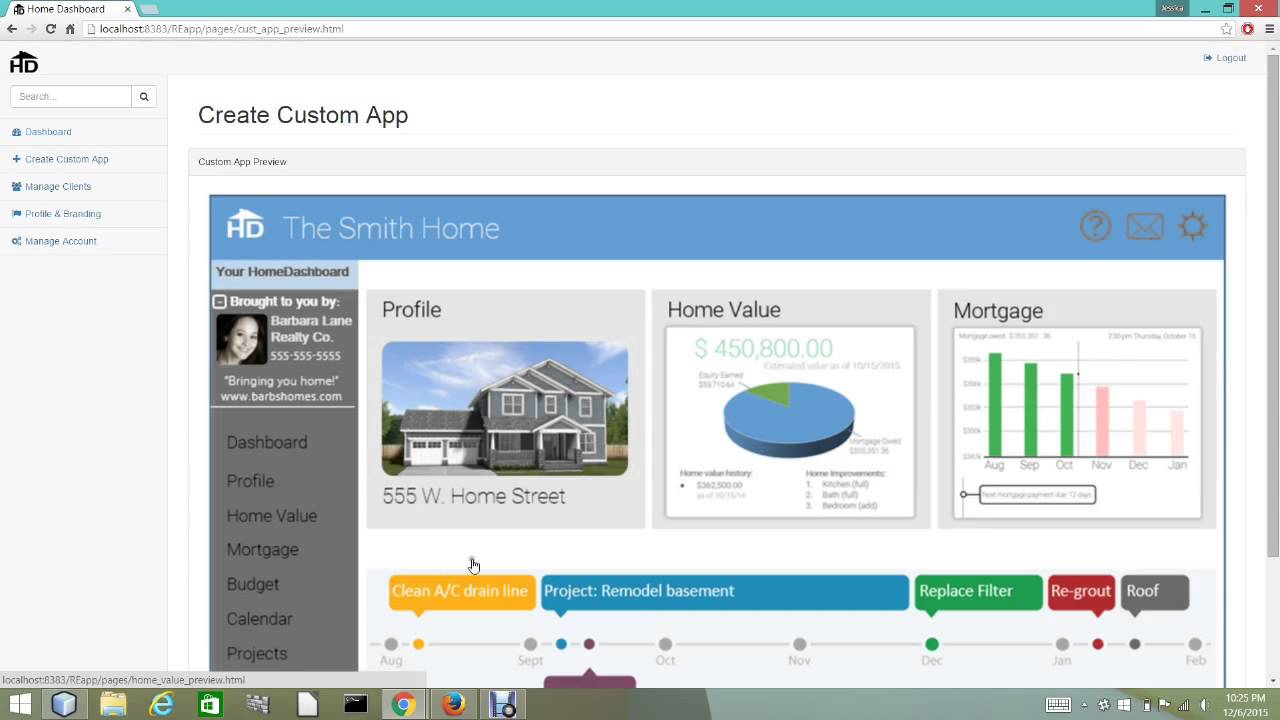Image resolution: width=1280 pixels, height=720 pixels.
Task: Click the red timeline dot after Jan
Action: pos(1098,644)
